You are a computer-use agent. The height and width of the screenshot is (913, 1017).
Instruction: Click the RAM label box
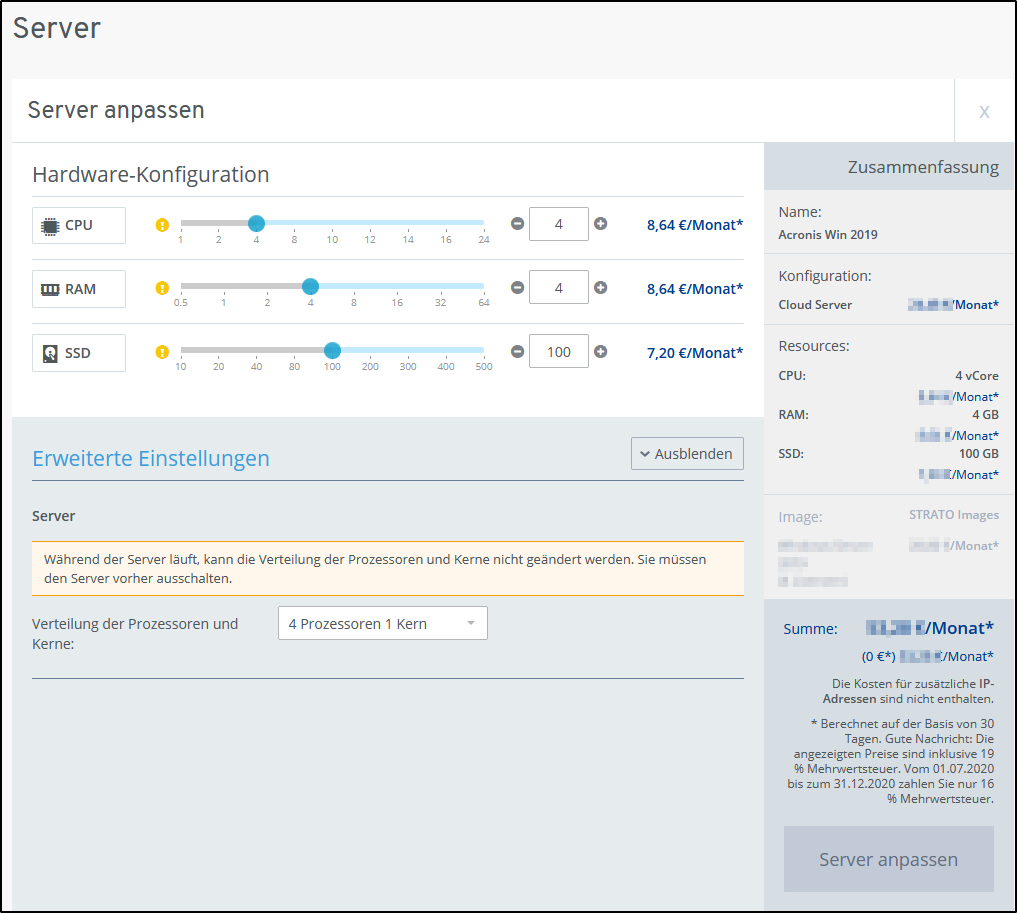(x=78, y=289)
